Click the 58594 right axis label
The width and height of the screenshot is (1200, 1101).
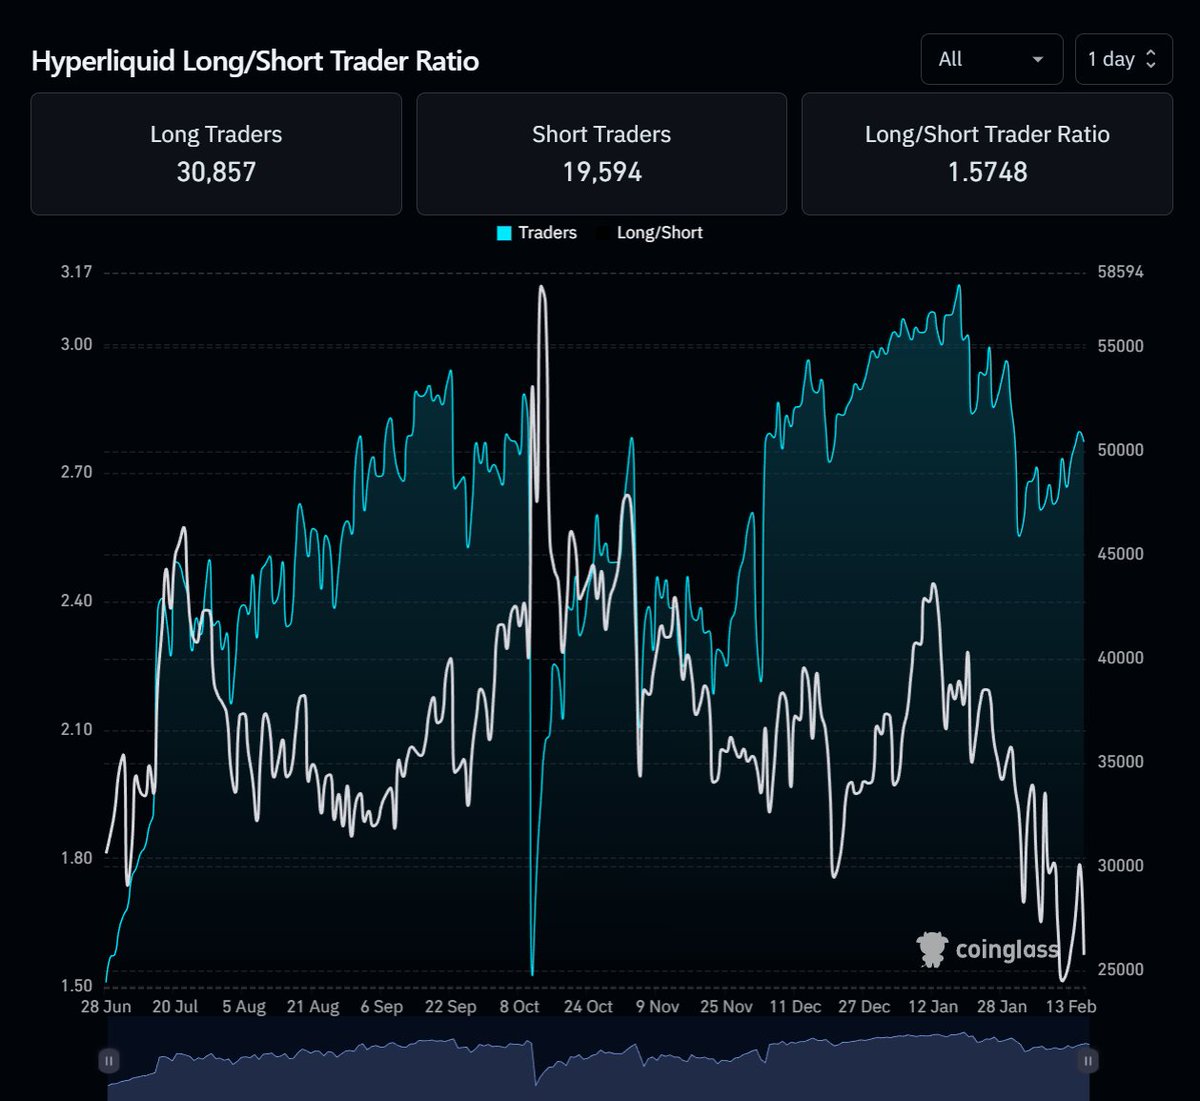click(x=1120, y=272)
